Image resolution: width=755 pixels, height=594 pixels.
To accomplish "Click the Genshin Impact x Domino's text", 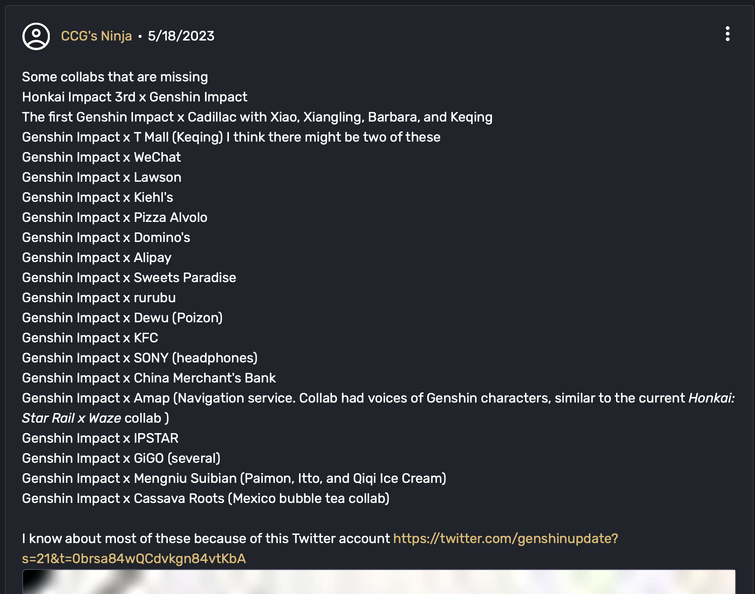I will click(106, 237).
